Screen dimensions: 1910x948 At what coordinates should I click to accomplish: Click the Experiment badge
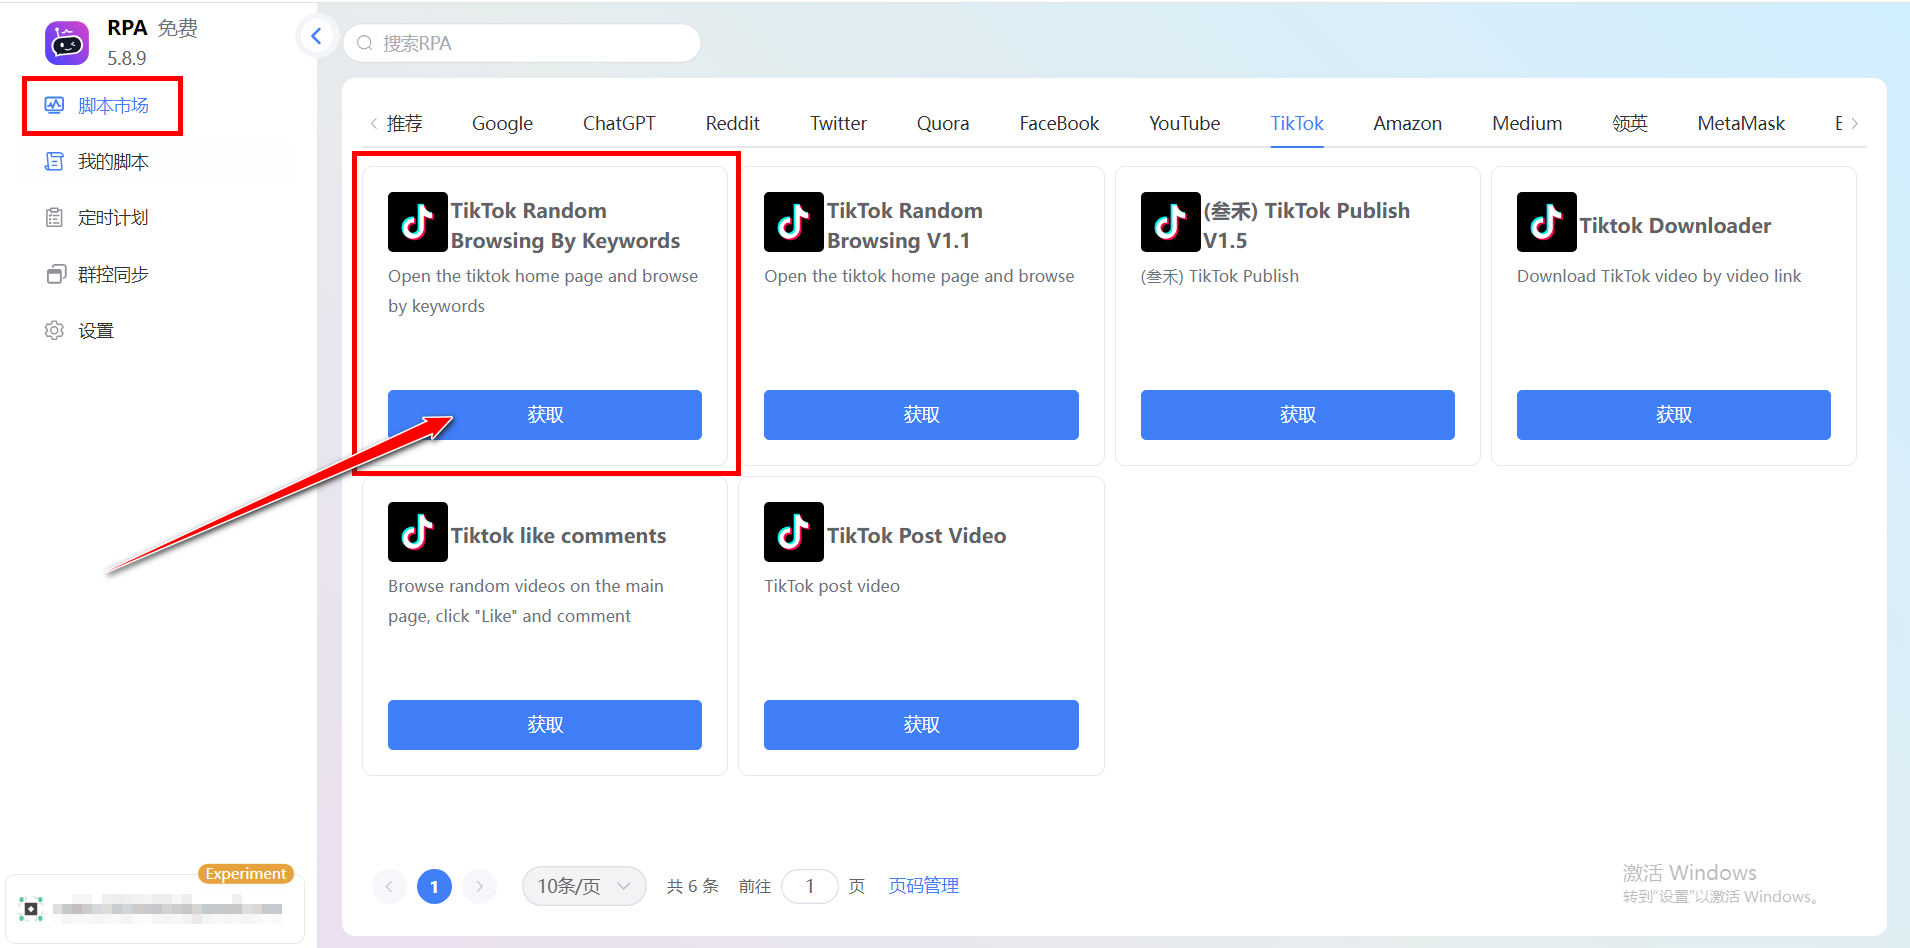[x=246, y=874]
